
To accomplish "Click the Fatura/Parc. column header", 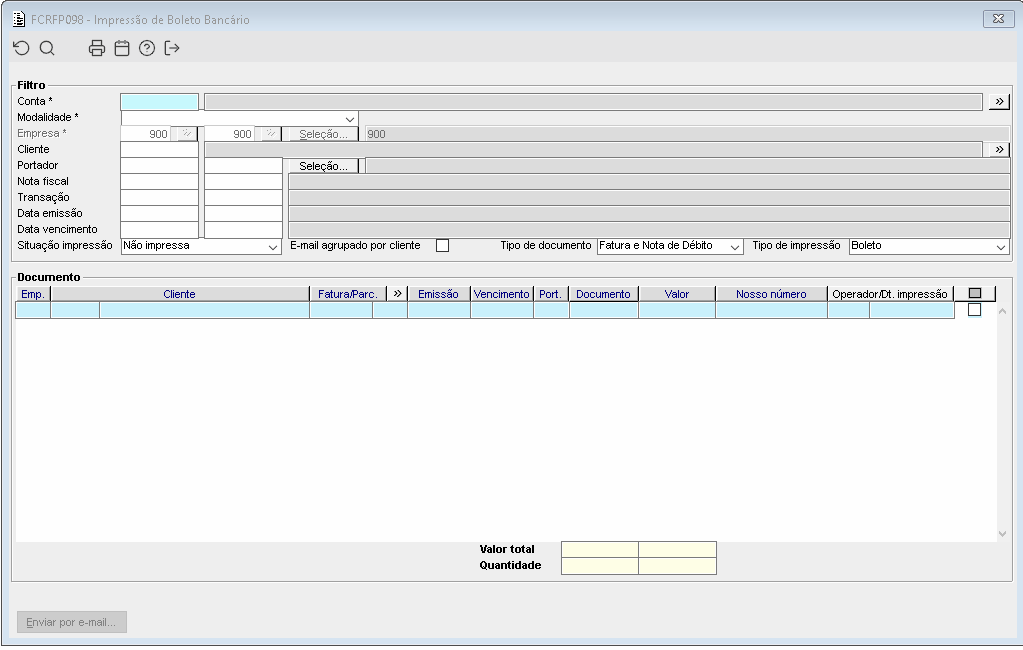I will (x=348, y=294).
